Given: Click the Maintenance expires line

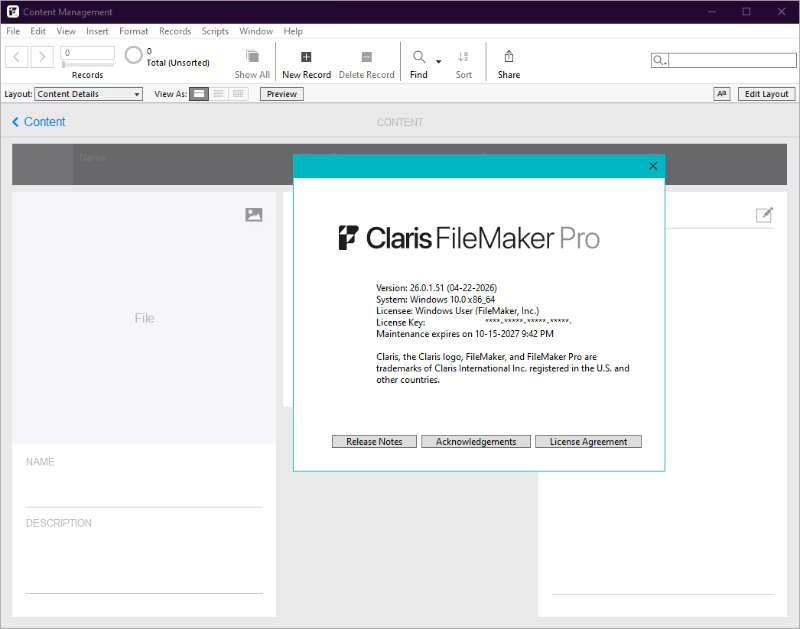Looking at the screenshot, I should tap(464, 334).
